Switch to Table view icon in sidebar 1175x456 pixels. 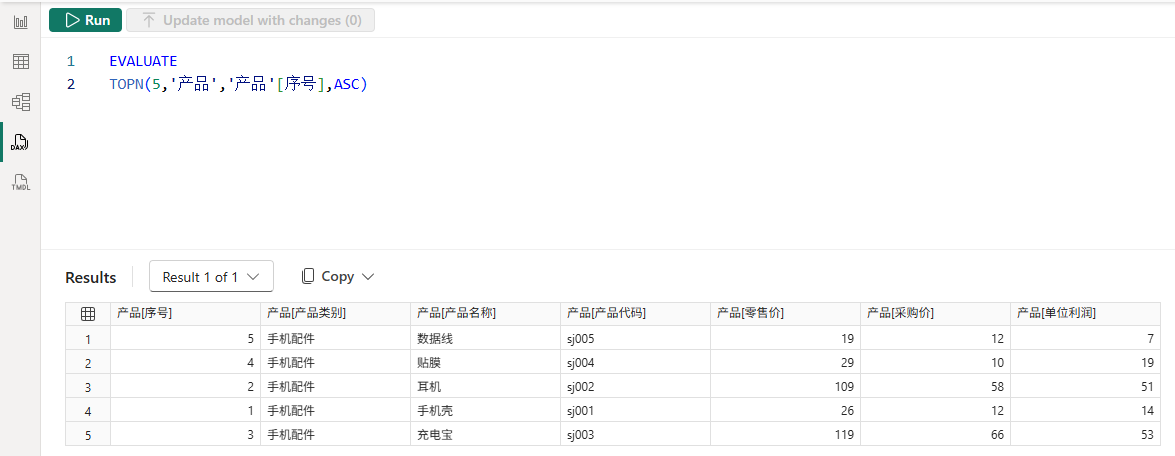20,61
